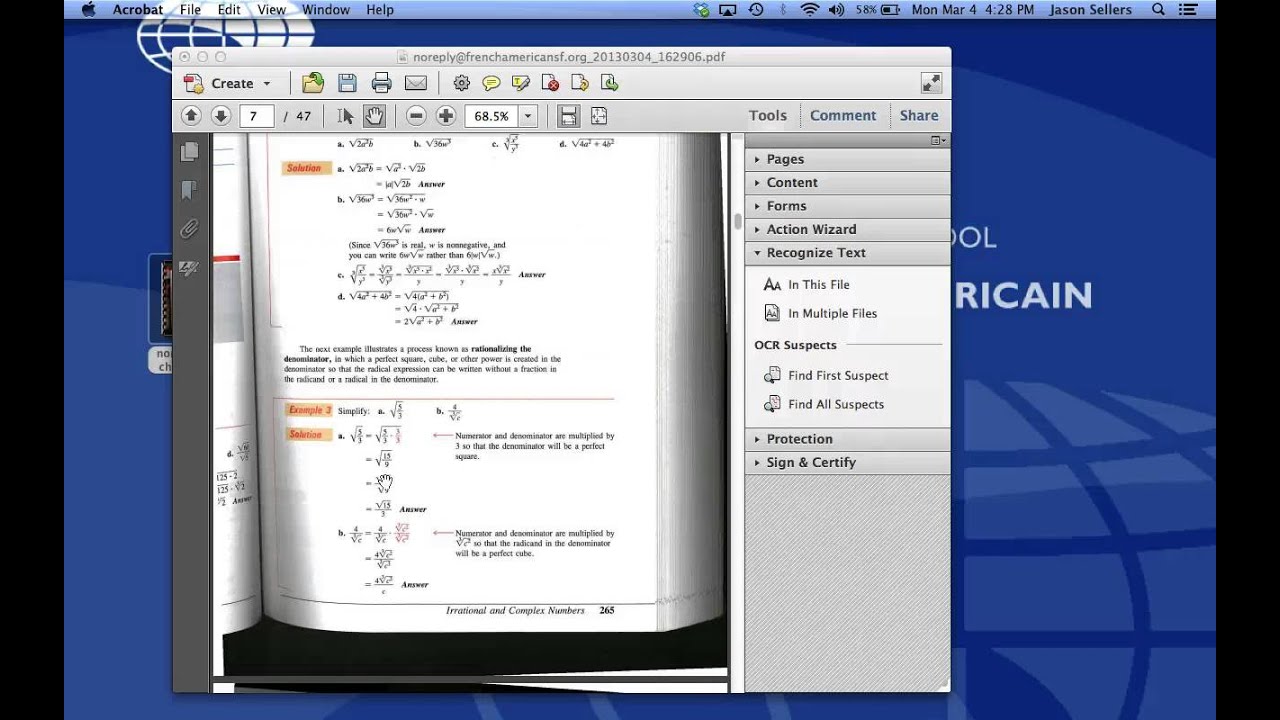Click the PDF file thumbnail on desktop
1280x720 pixels.
tap(160, 300)
